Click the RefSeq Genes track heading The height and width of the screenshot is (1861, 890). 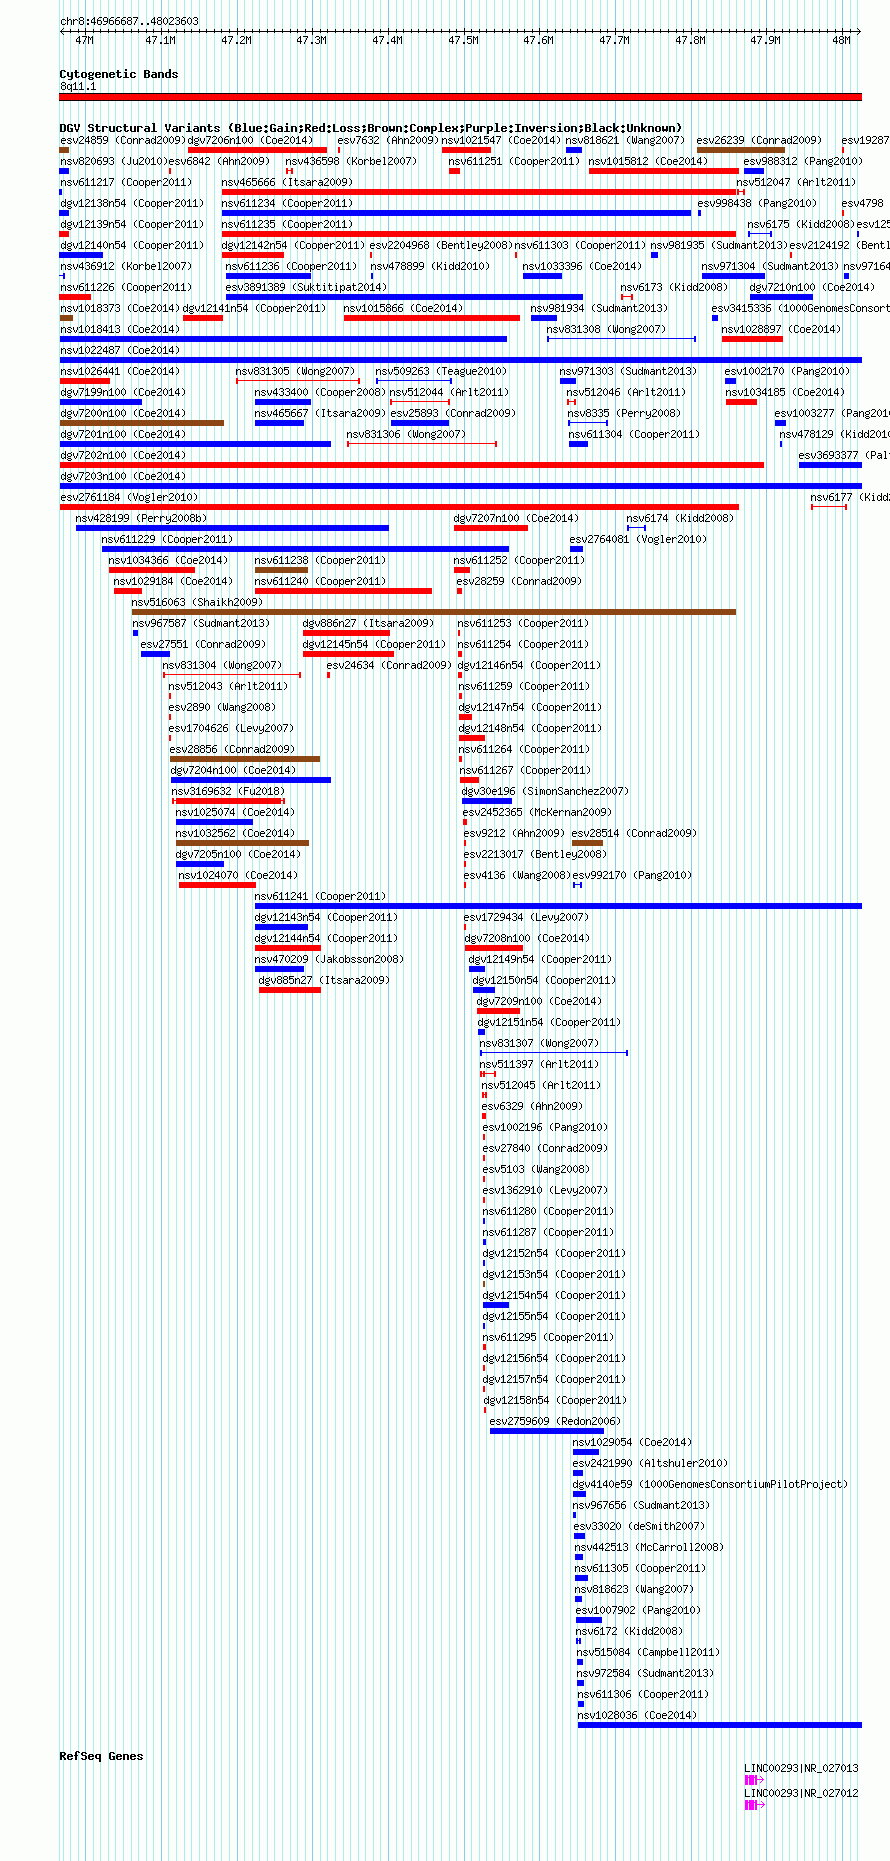(x=101, y=1756)
